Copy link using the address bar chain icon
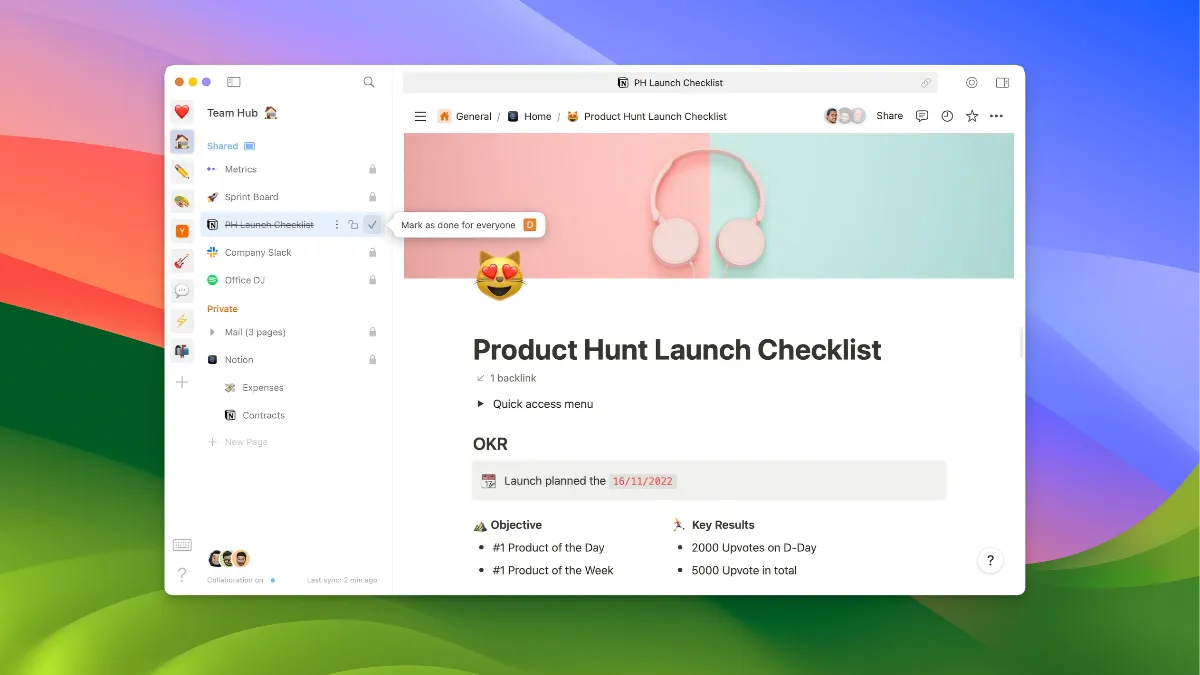 pos(927,83)
